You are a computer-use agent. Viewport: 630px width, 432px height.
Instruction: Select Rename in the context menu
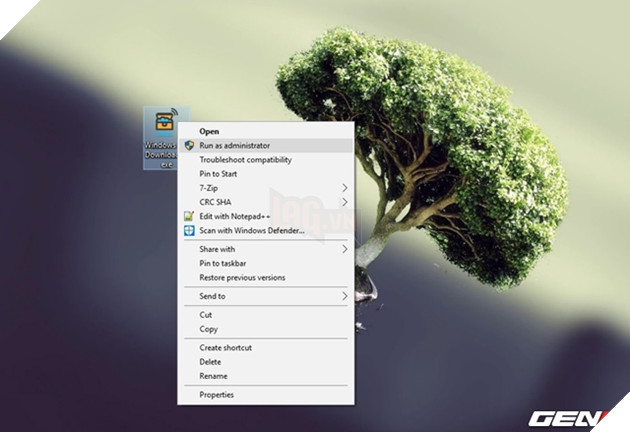coord(266,376)
